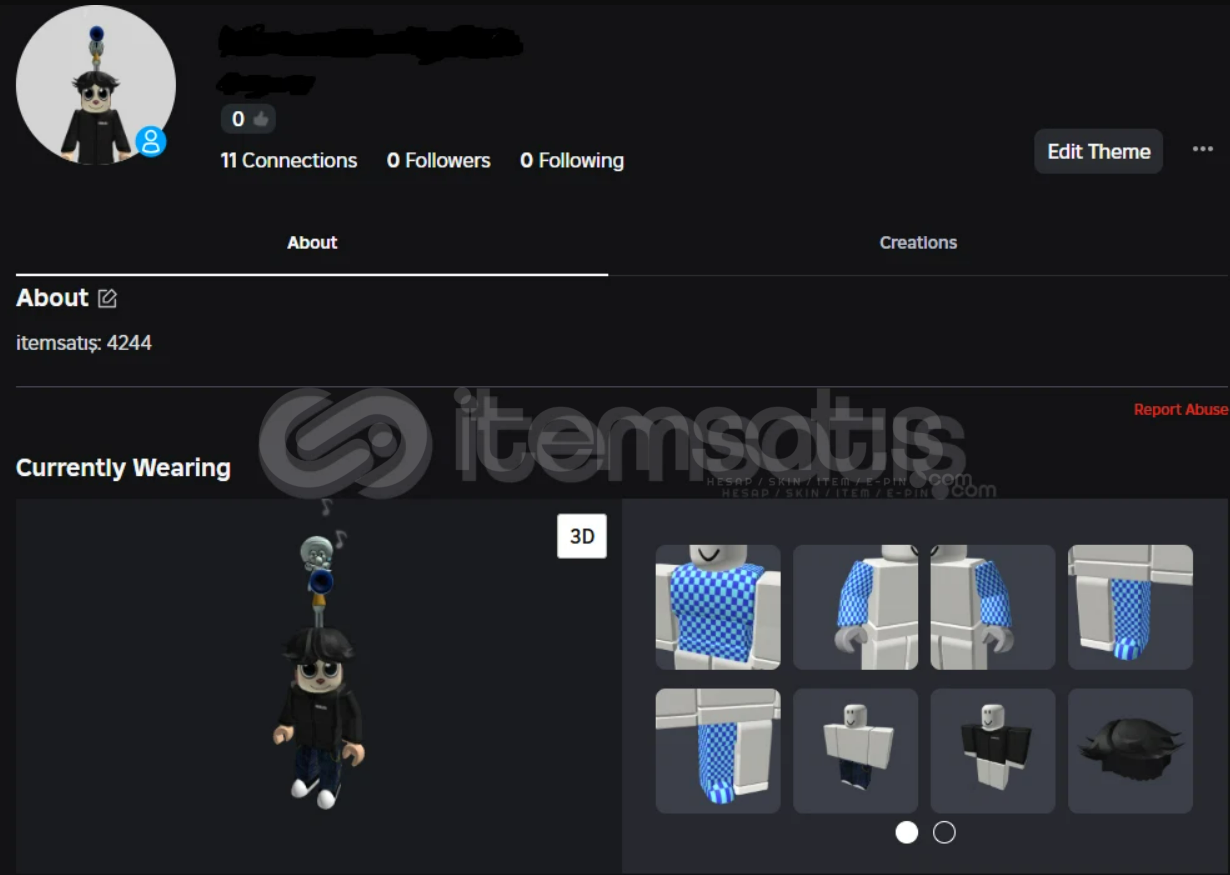Click the thumbs-up likes counter
Screen dimensions: 1230x875
pyautogui.click(x=248, y=119)
